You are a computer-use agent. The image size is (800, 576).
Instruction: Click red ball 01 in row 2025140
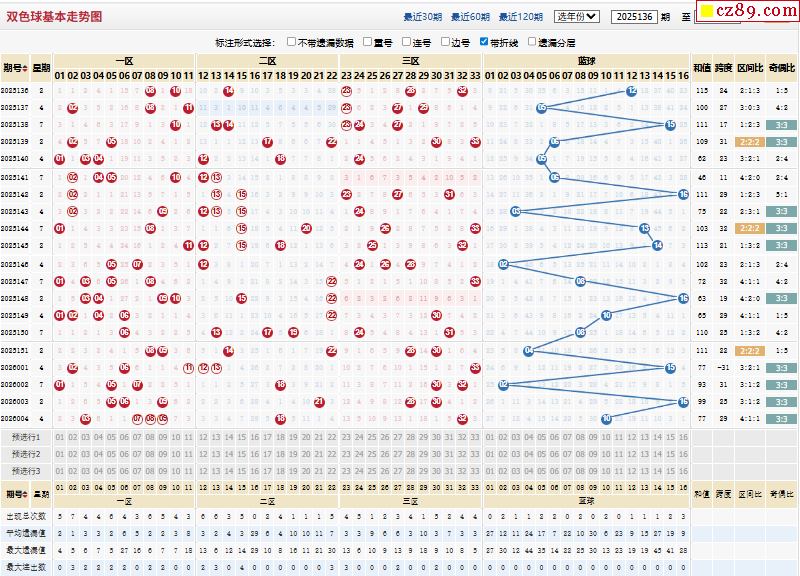click(x=60, y=159)
